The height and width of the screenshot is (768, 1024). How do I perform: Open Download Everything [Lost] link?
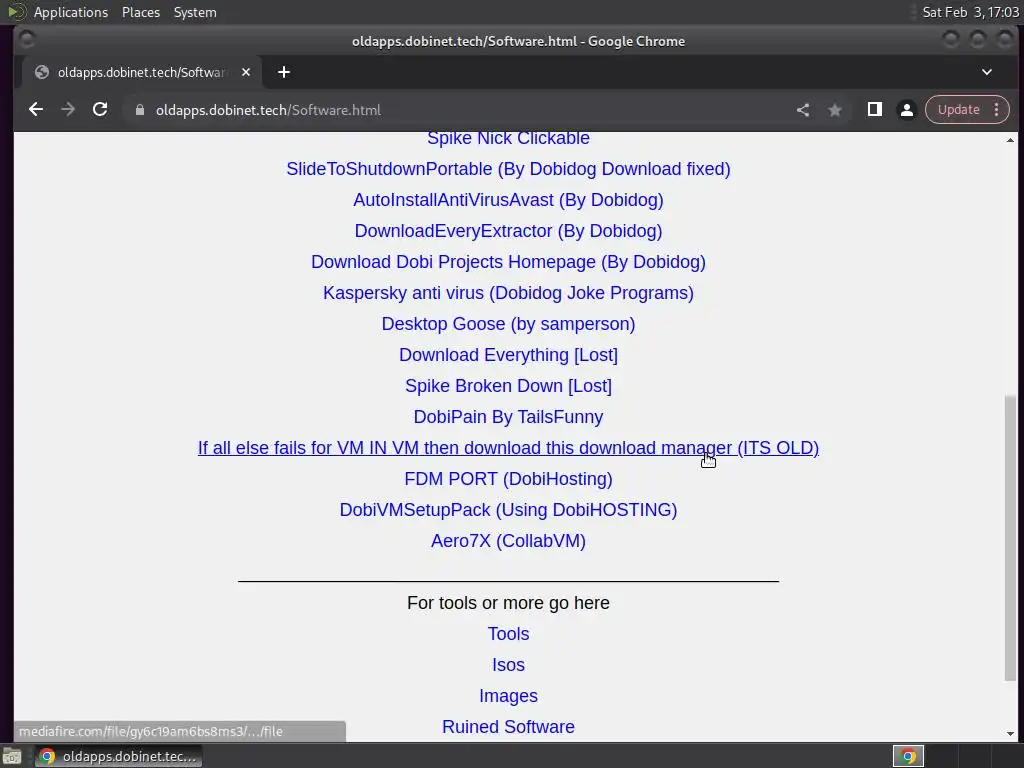tap(508, 355)
